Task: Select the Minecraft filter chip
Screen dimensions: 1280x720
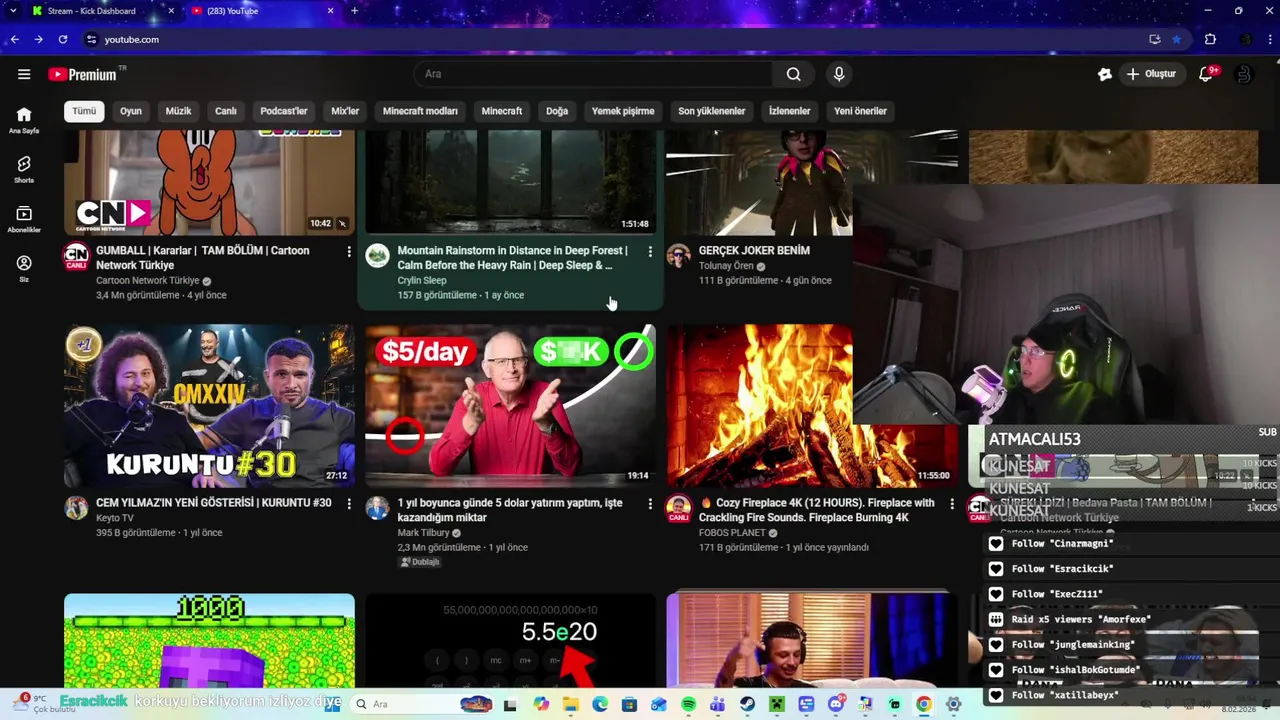Action: pos(502,111)
